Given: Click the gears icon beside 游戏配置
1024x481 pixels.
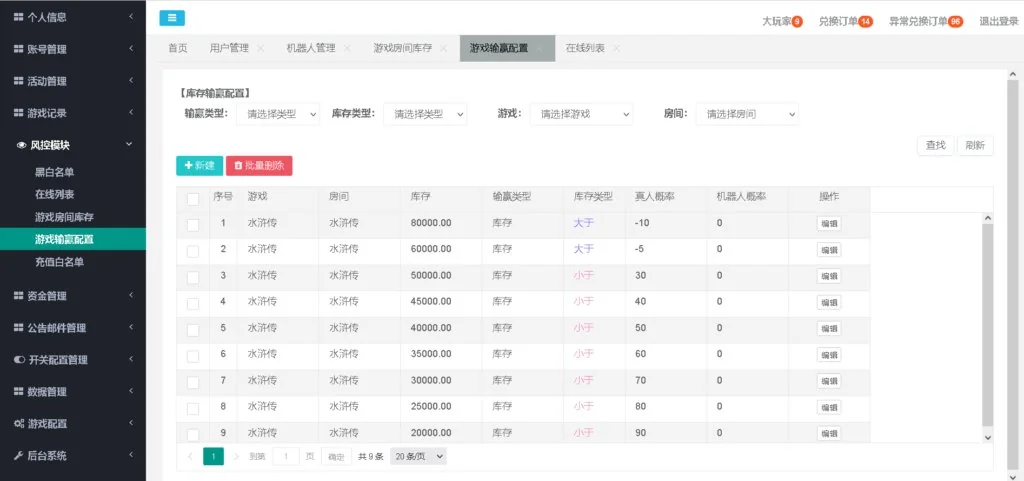Looking at the screenshot, I should 19,424.
